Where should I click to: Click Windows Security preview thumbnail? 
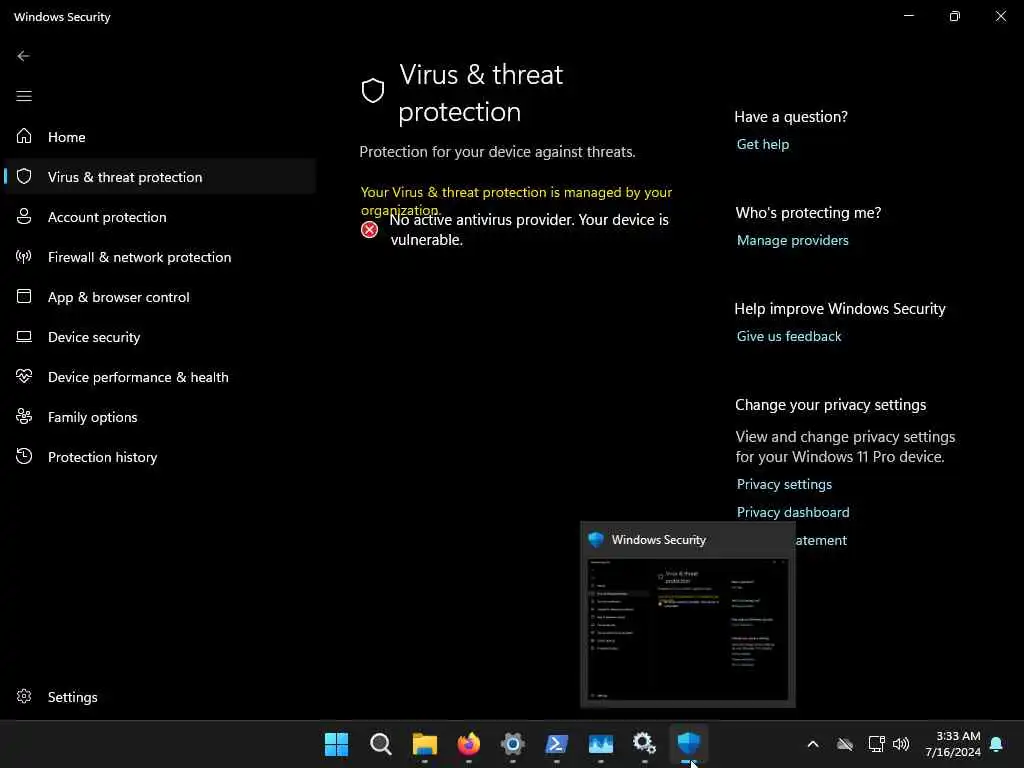pyautogui.click(x=688, y=629)
